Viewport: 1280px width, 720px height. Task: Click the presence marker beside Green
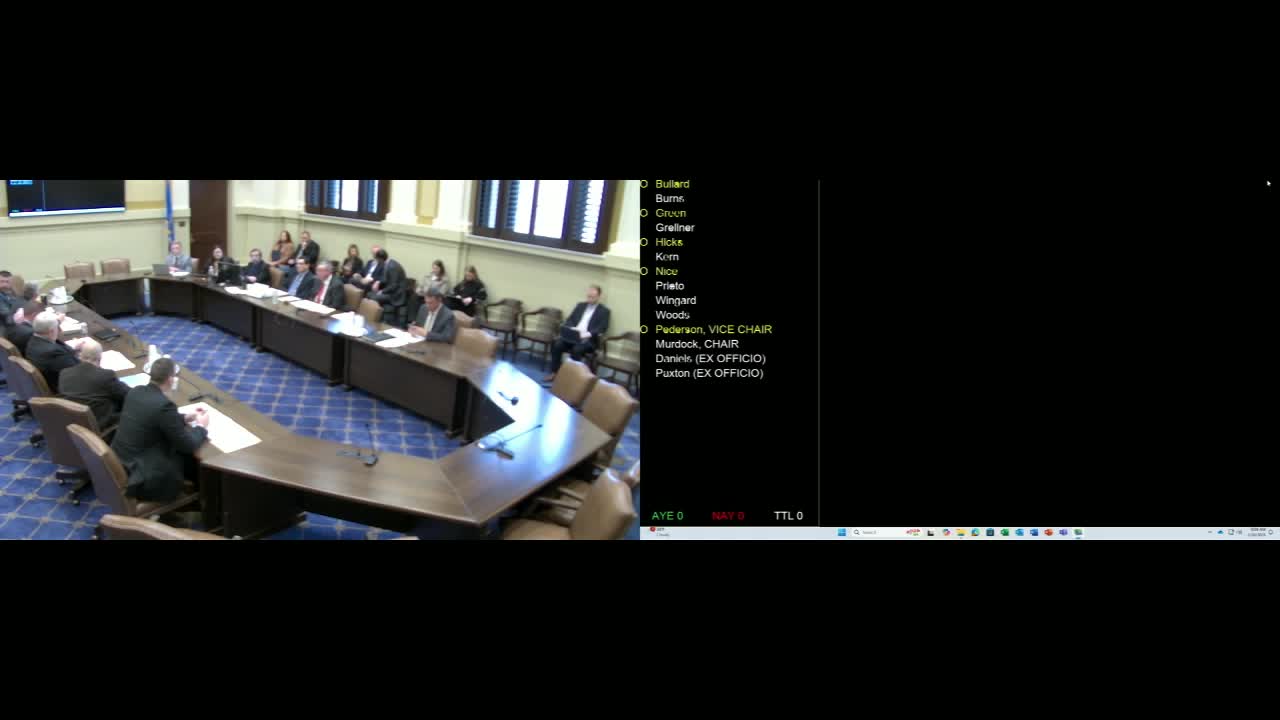644,213
